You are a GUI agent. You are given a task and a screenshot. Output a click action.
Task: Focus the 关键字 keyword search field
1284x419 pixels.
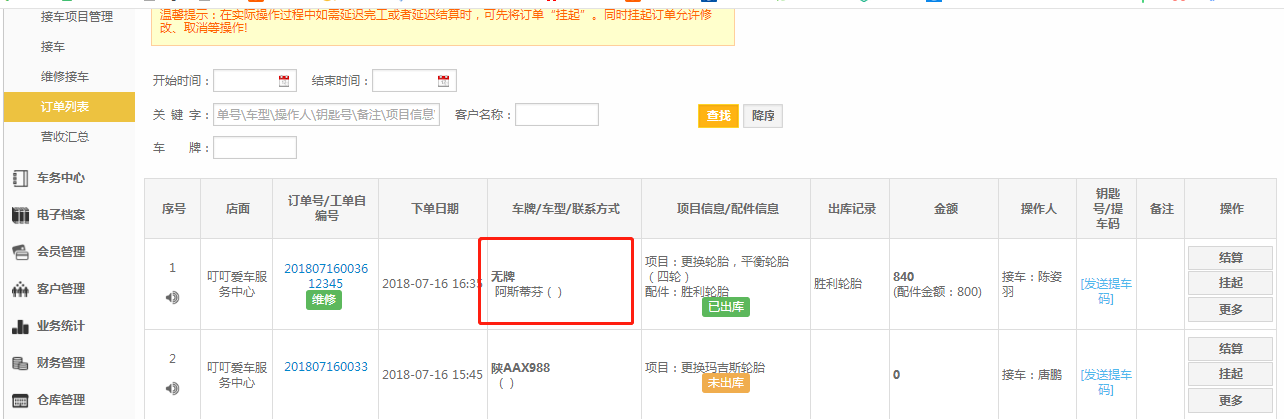point(326,115)
